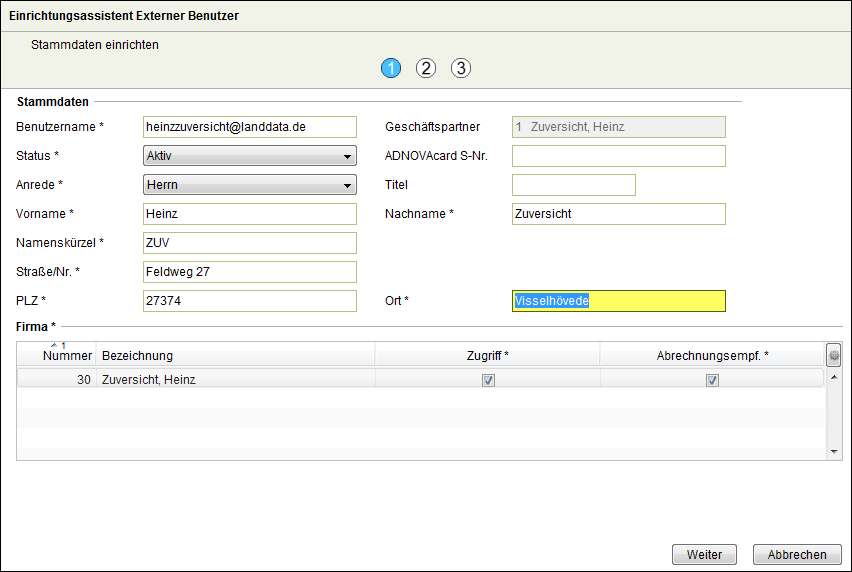Cancel wizard with Abbrechen button
Screen dimensions: 852x572
(797, 555)
